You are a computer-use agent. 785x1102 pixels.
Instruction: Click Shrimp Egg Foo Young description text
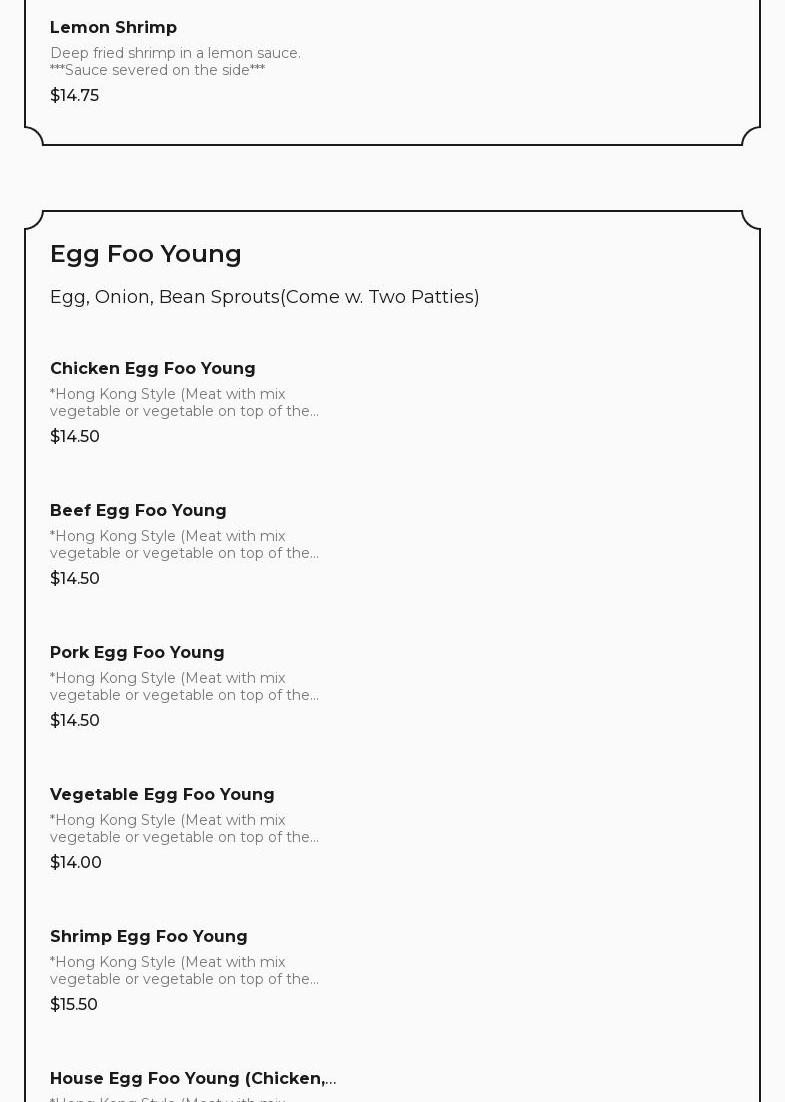(x=184, y=971)
